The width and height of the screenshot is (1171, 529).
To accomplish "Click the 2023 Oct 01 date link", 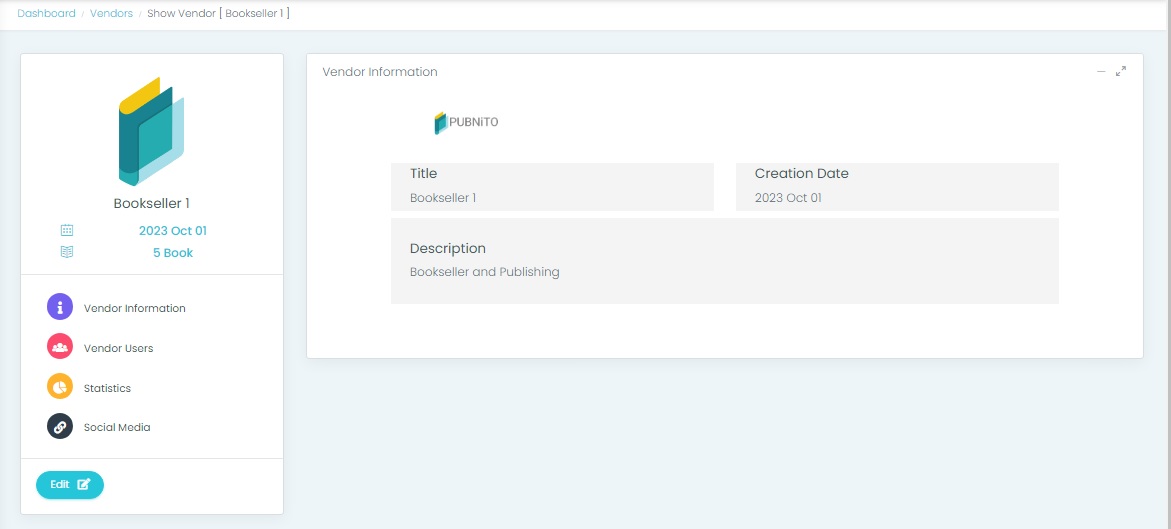I will [x=172, y=230].
